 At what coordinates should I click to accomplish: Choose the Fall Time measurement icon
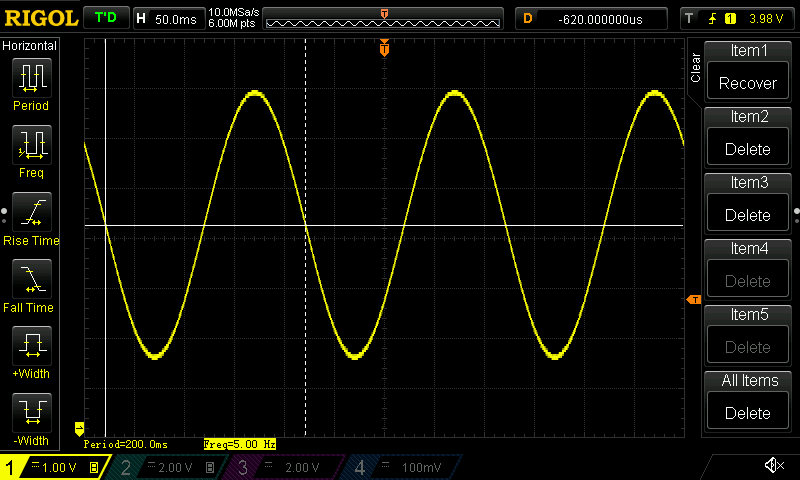[x=31, y=279]
